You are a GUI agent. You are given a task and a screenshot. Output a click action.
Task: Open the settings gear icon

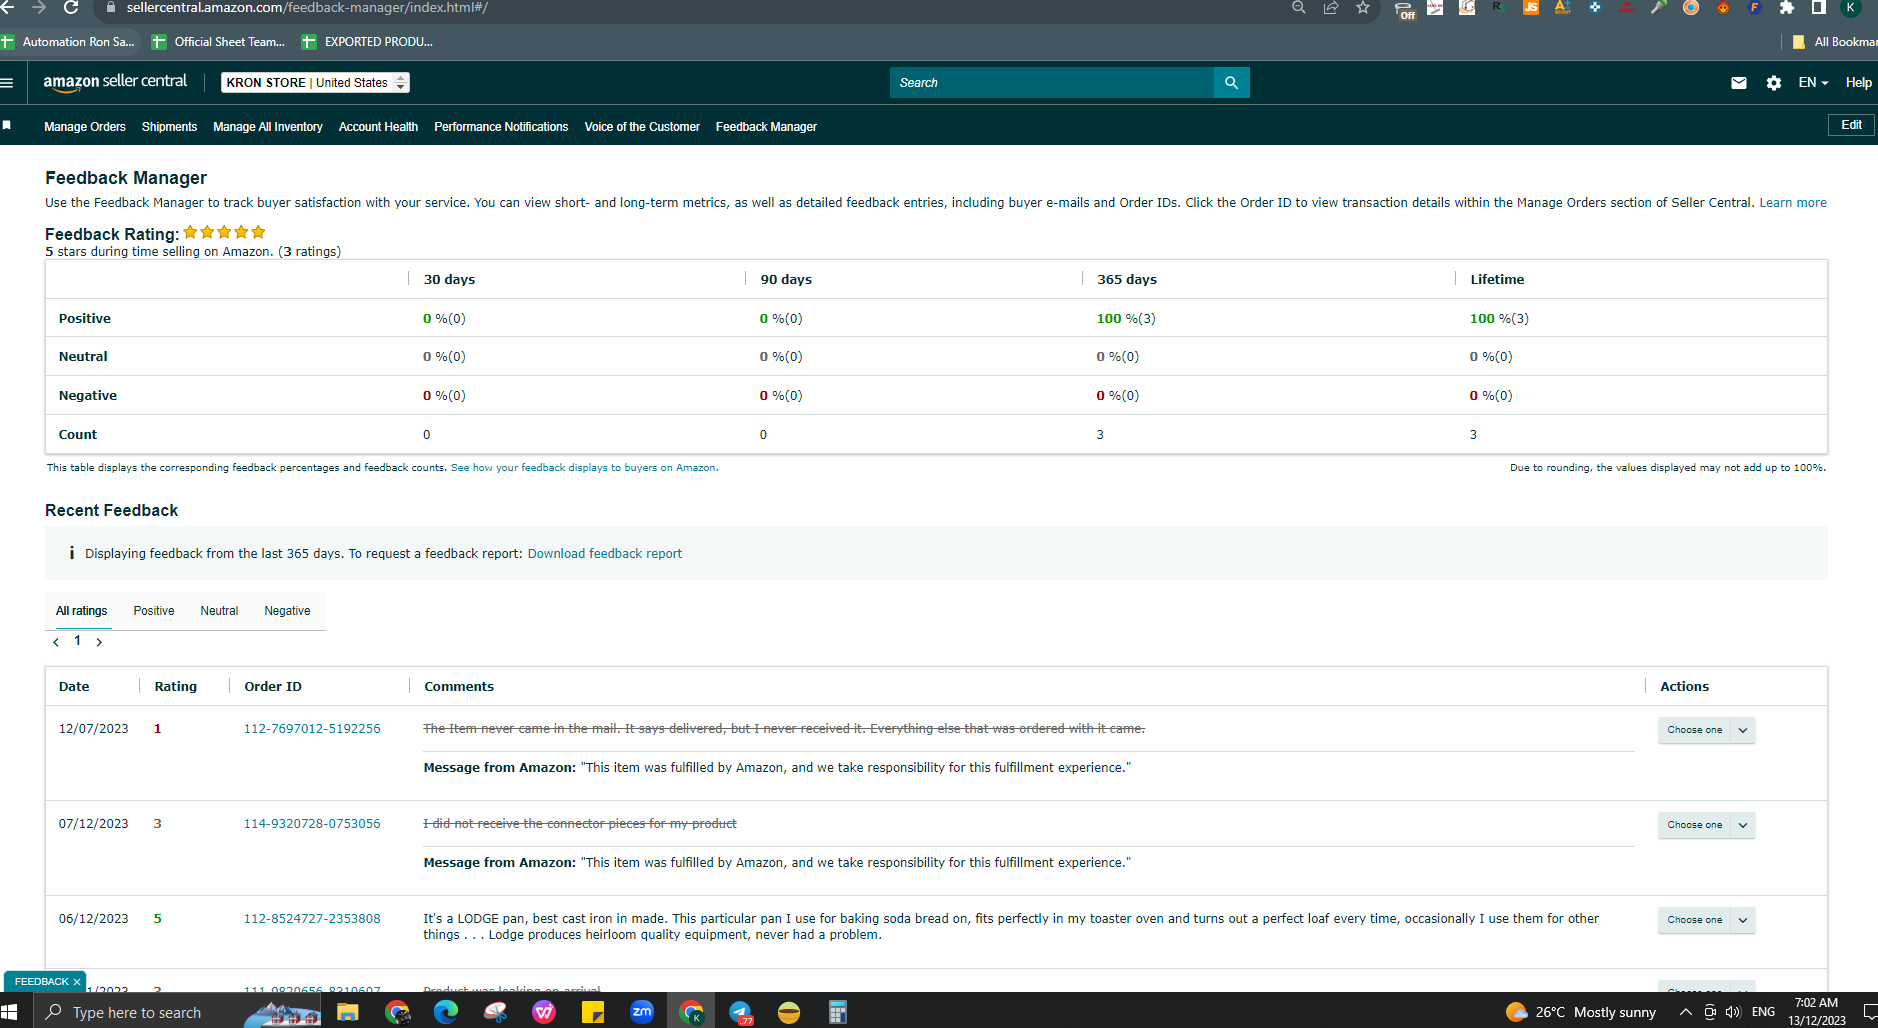(x=1774, y=83)
